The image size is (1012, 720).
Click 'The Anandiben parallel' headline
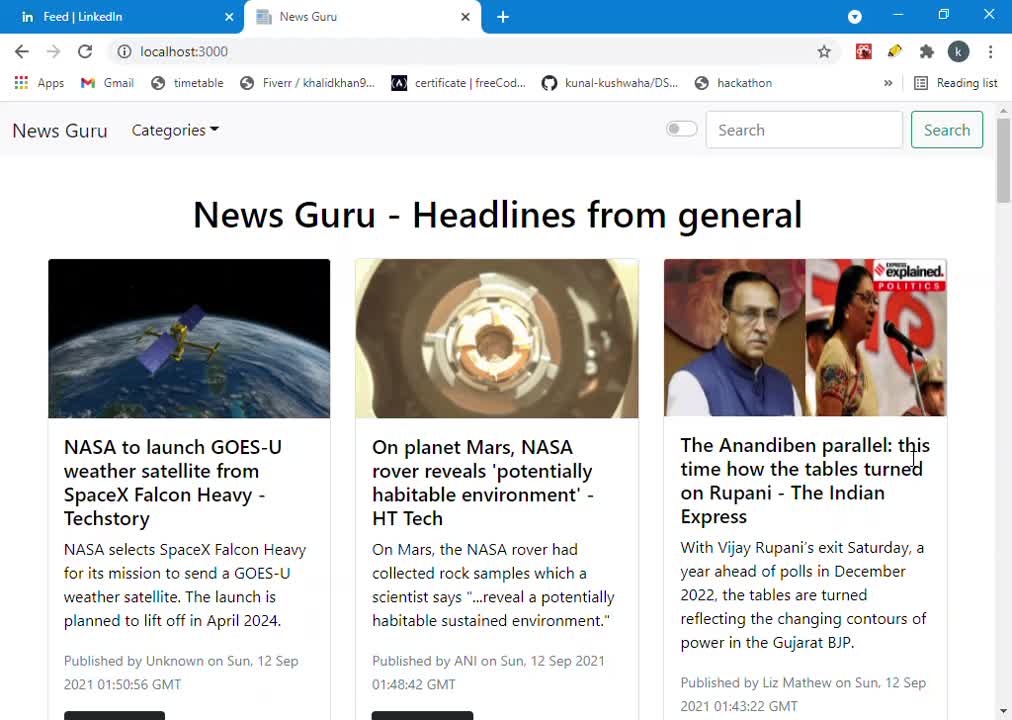point(805,481)
